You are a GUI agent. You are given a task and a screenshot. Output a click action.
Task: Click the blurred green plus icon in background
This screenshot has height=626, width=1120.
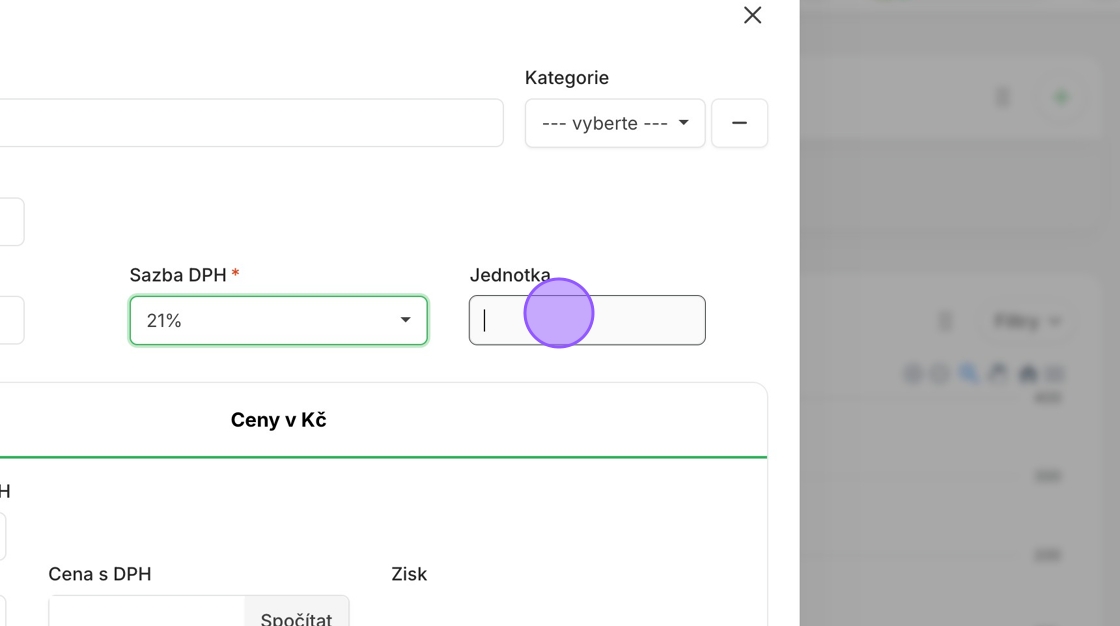tap(1061, 97)
